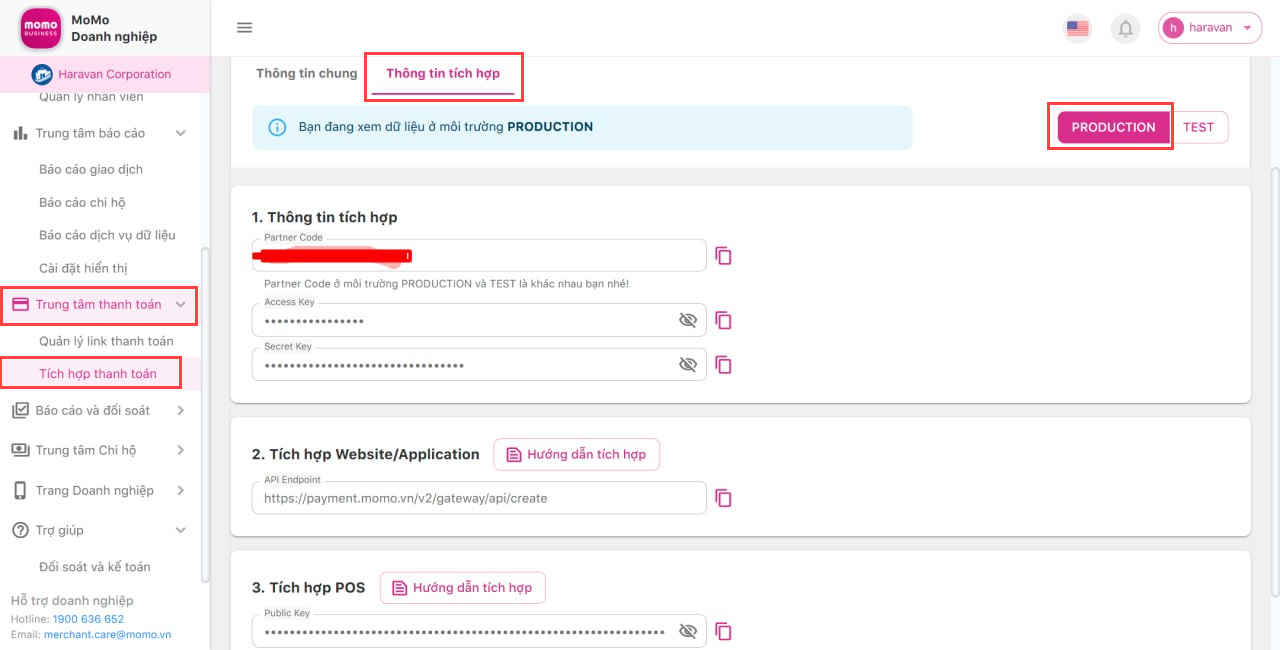Collapse the Trợ giúp chevron

tap(181, 530)
